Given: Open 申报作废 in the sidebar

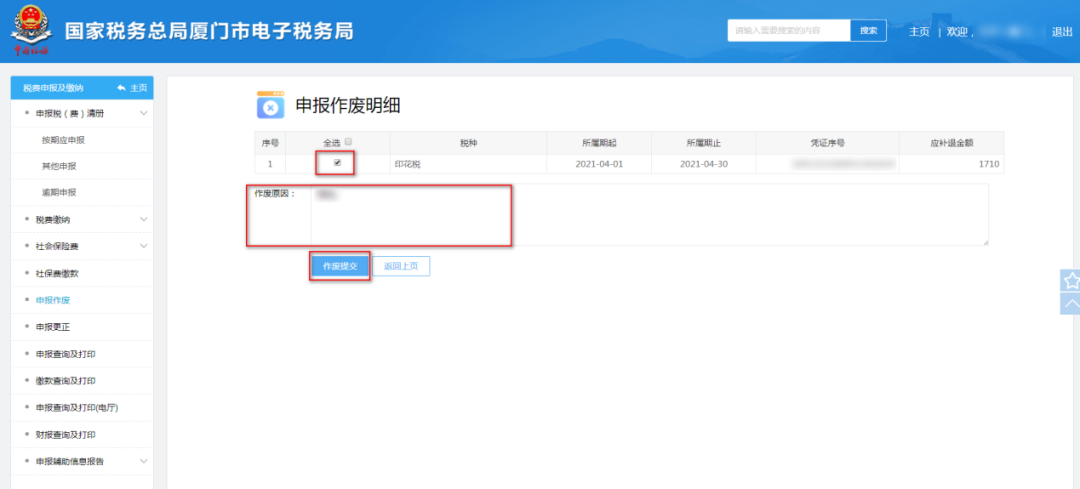Looking at the screenshot, I should tap(53, 300).
